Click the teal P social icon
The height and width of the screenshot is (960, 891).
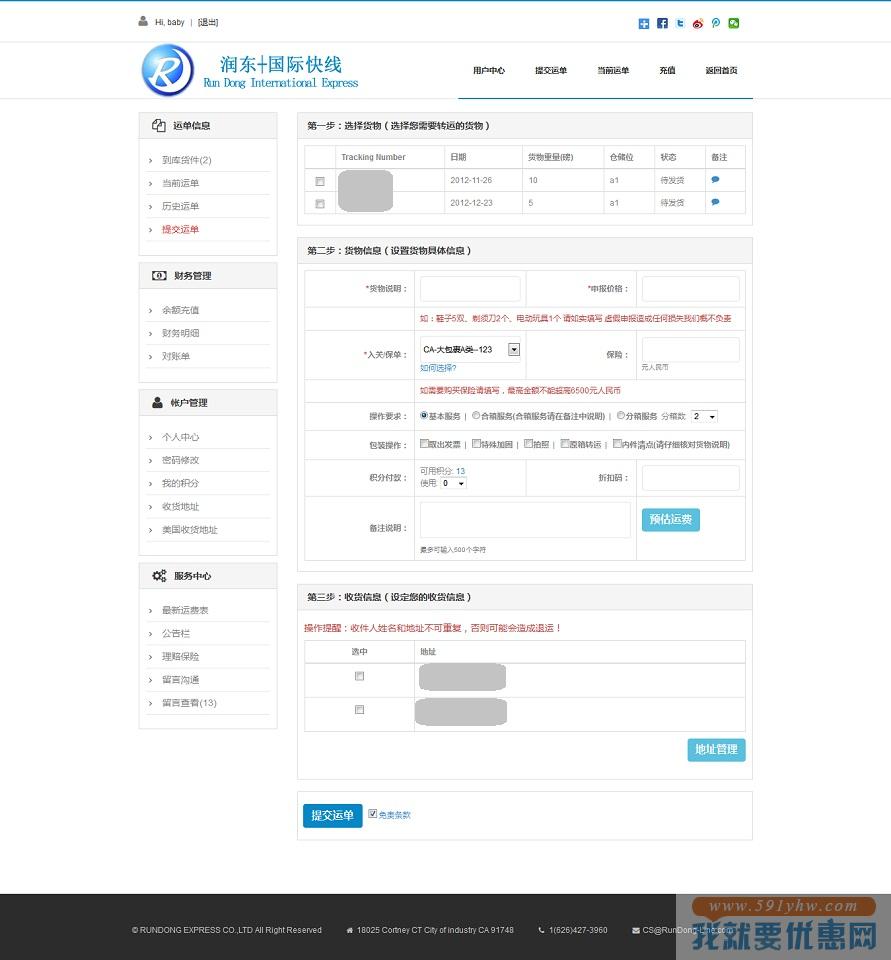(x=715, y=23)
